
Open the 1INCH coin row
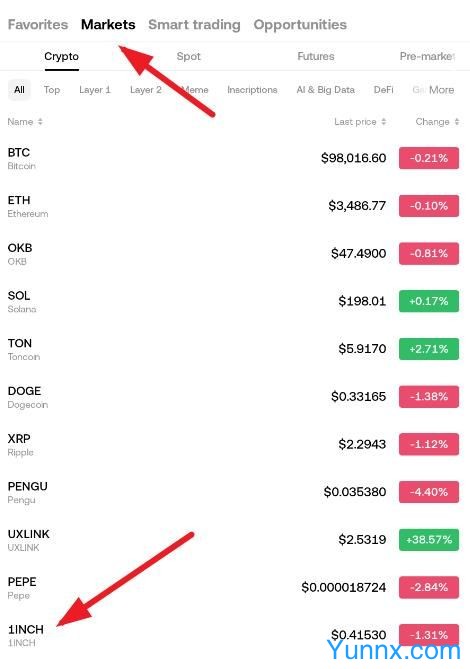tap(233, 635)
